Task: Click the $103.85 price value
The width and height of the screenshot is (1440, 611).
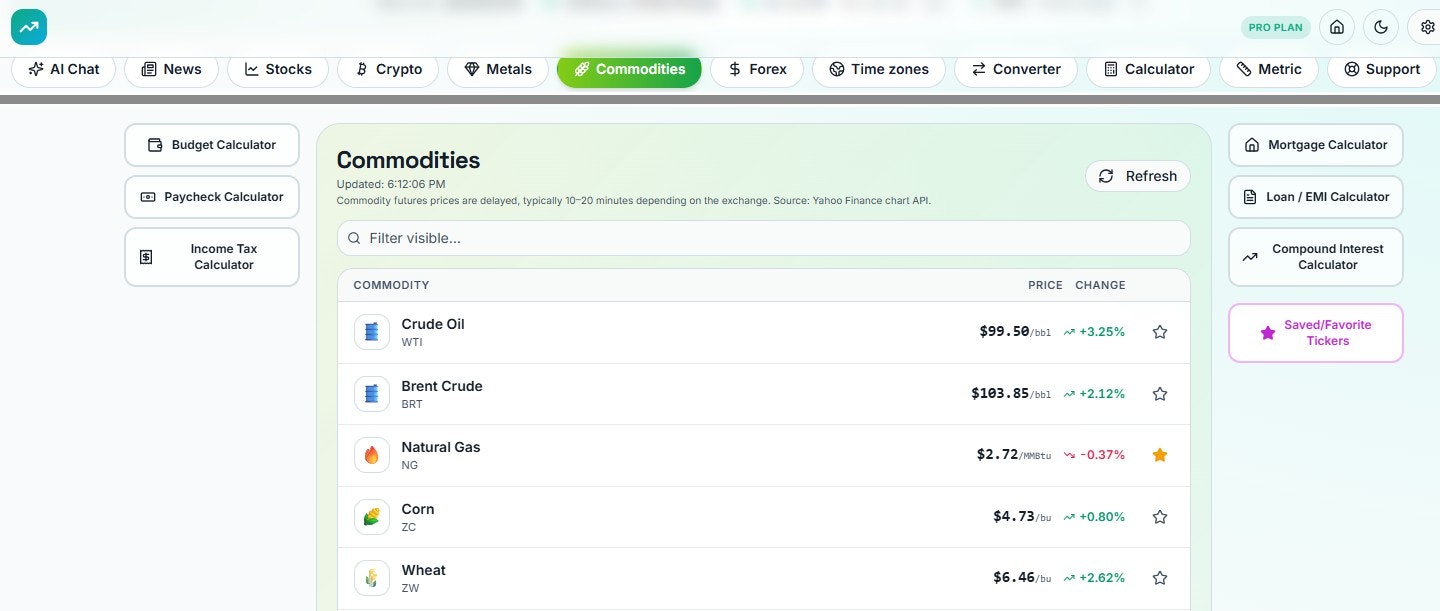Action: pyautogui.click(x=1000, y=394)
